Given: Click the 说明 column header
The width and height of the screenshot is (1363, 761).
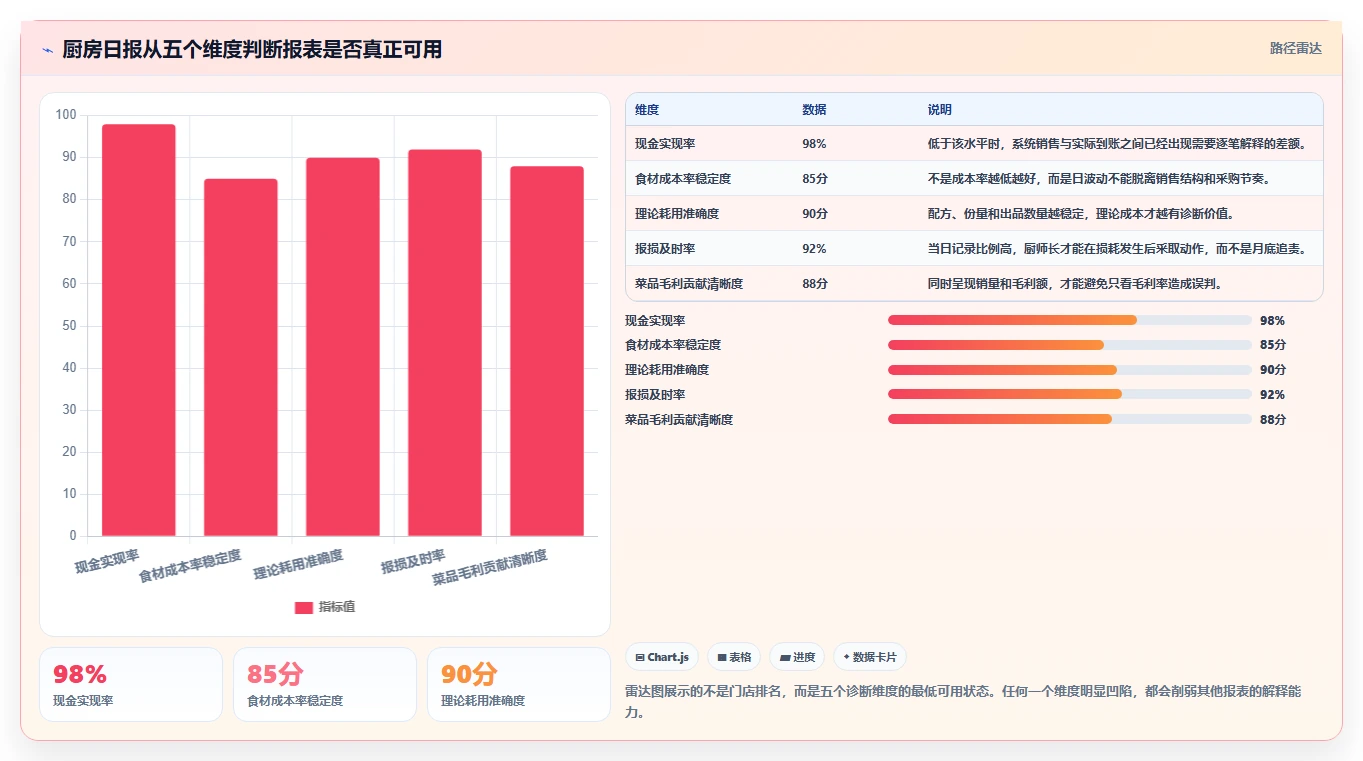Looking at the screenshot, I should click(940, 110).
